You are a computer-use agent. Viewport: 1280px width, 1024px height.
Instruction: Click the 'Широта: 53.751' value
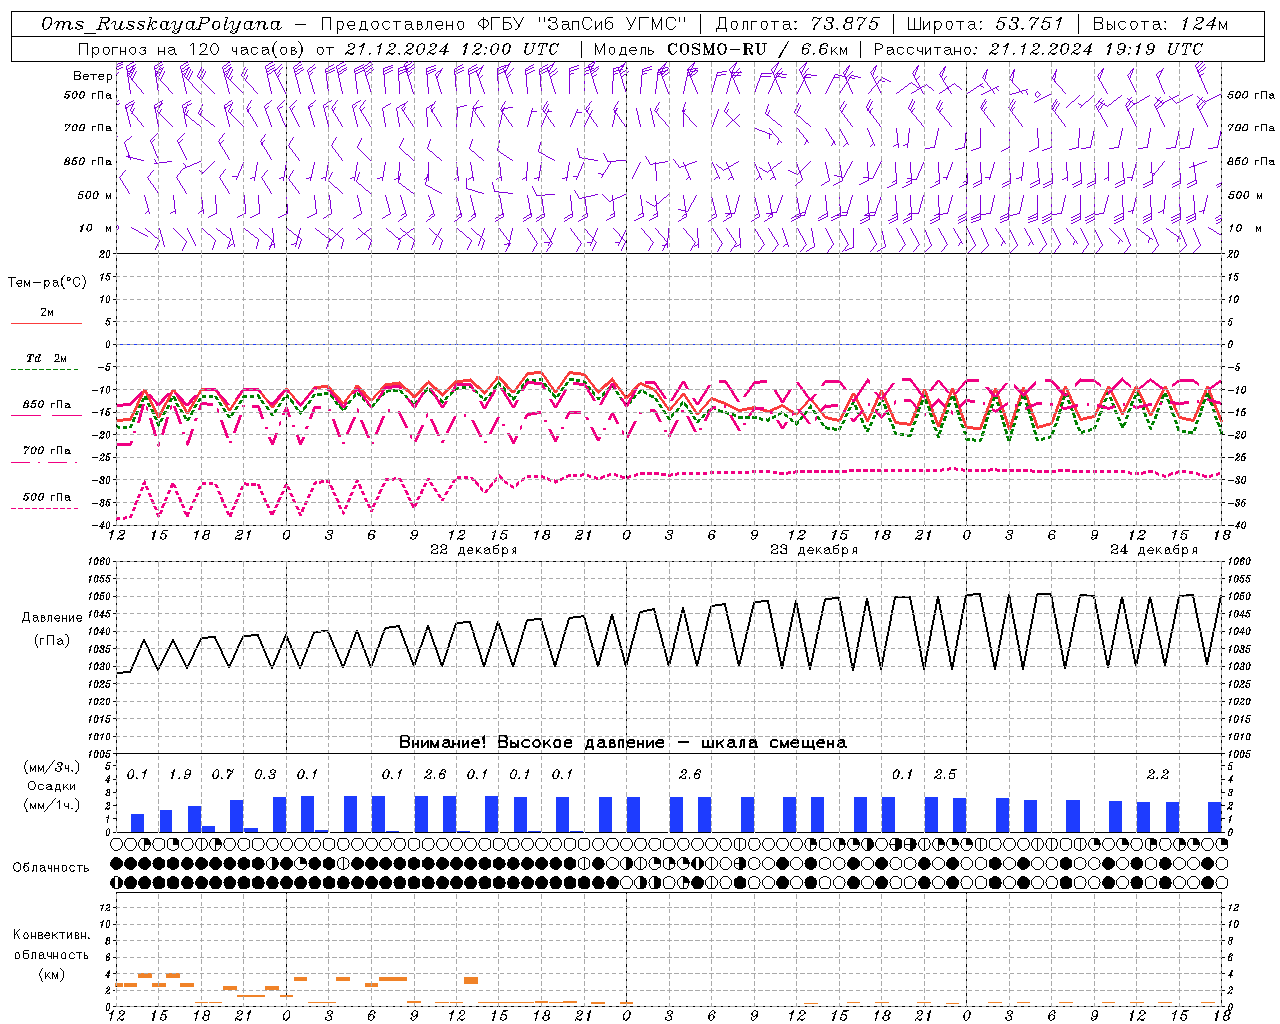985,24
